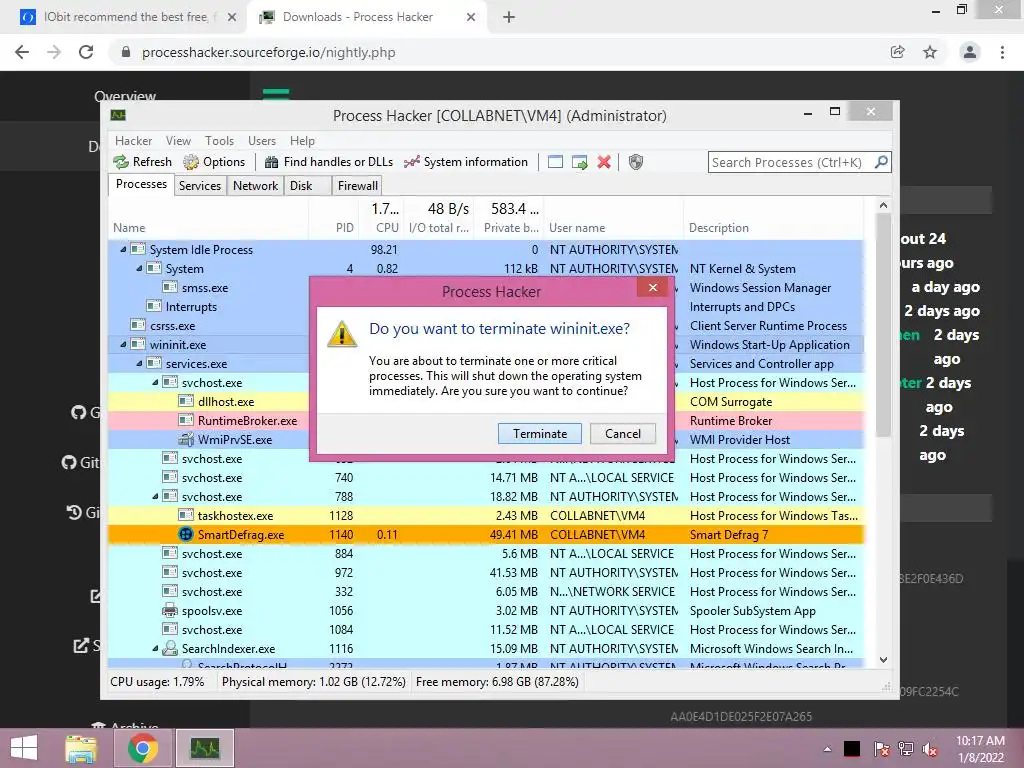Click the find window and thread icon

(x=579, y=162)
